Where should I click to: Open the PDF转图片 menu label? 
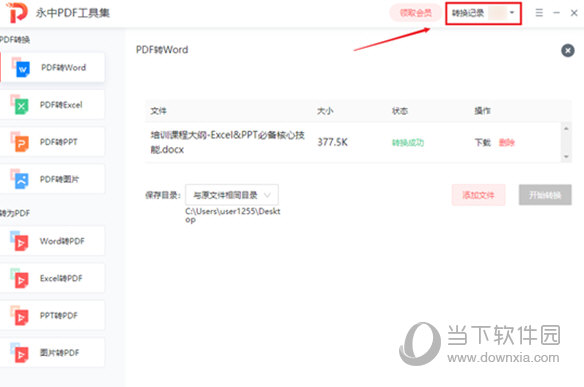pyautogui.click(x=59, y=179)
